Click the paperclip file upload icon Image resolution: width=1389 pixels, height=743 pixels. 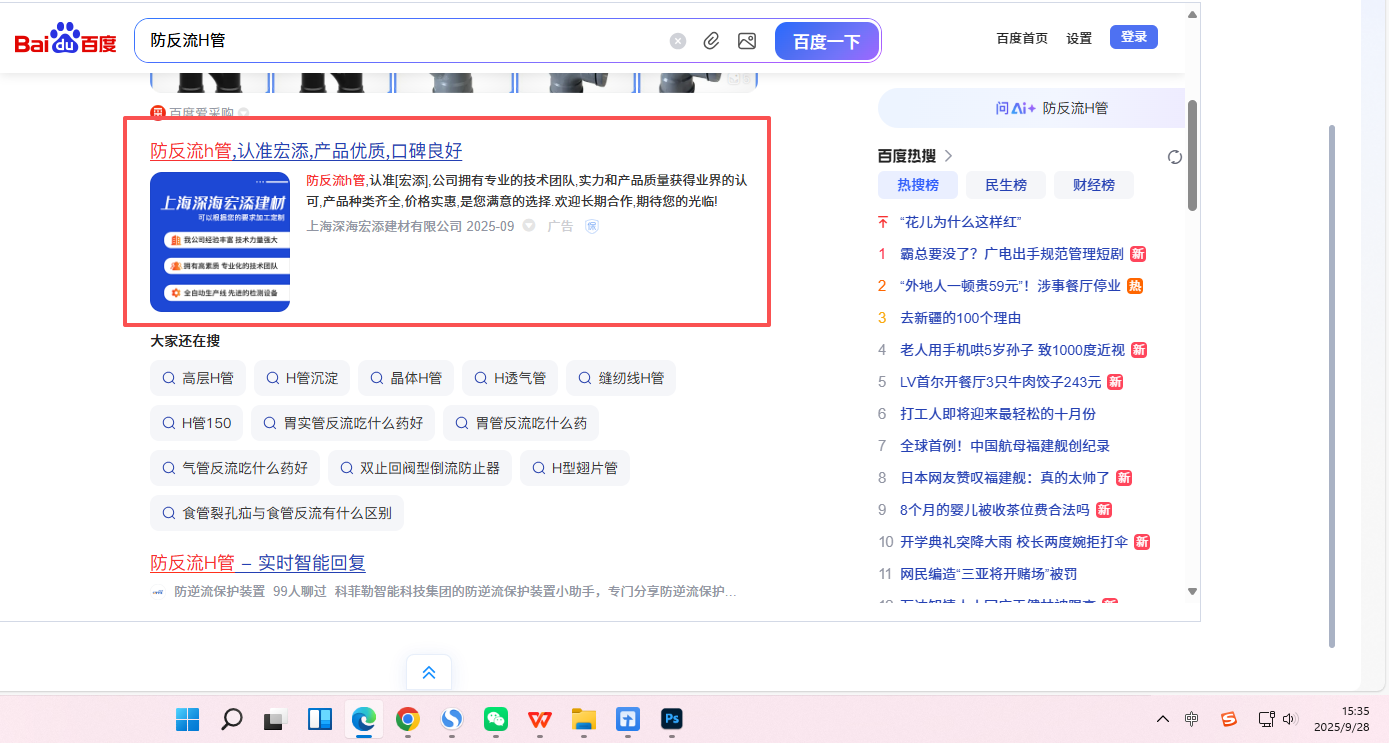click(x=711, y=41)
